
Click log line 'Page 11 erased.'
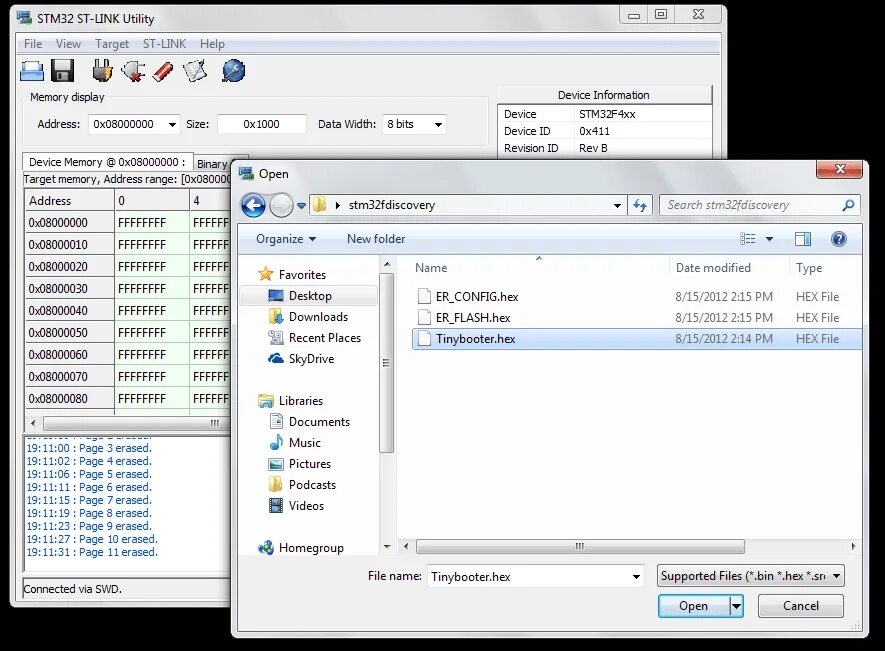[x=92, y=552]
